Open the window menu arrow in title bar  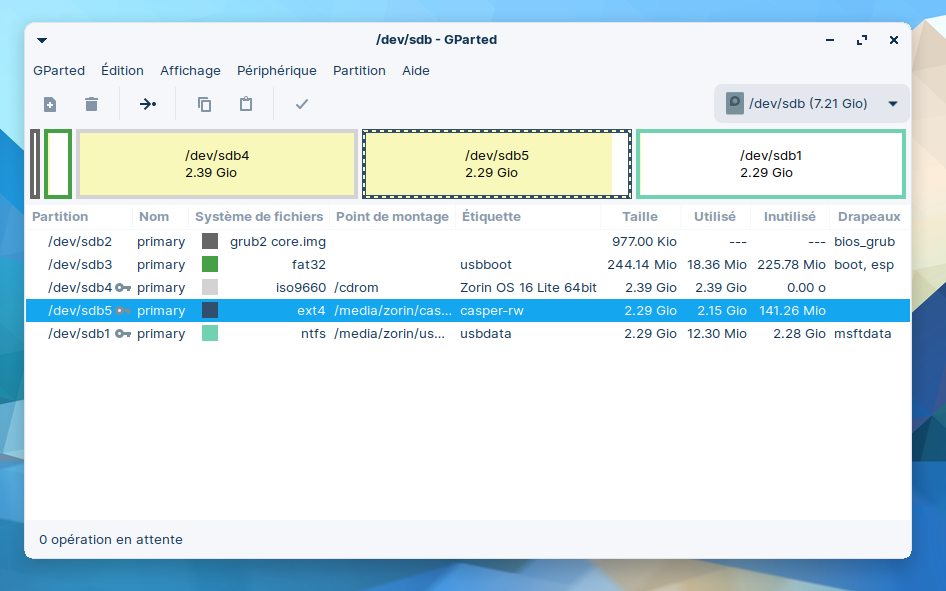pyautogui.click(x=42, y=40)
